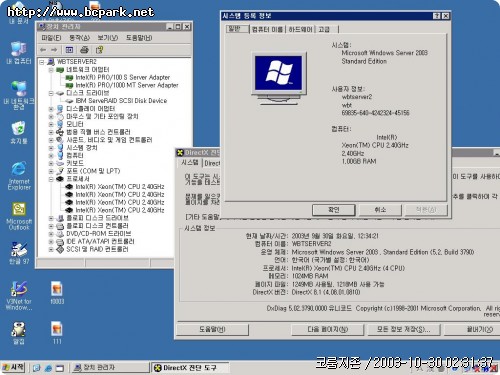Image resolution: width=500 pixels, height=375 pixels.
Task: Click the 1.00GB RAM text
Action: coord(359,162)
